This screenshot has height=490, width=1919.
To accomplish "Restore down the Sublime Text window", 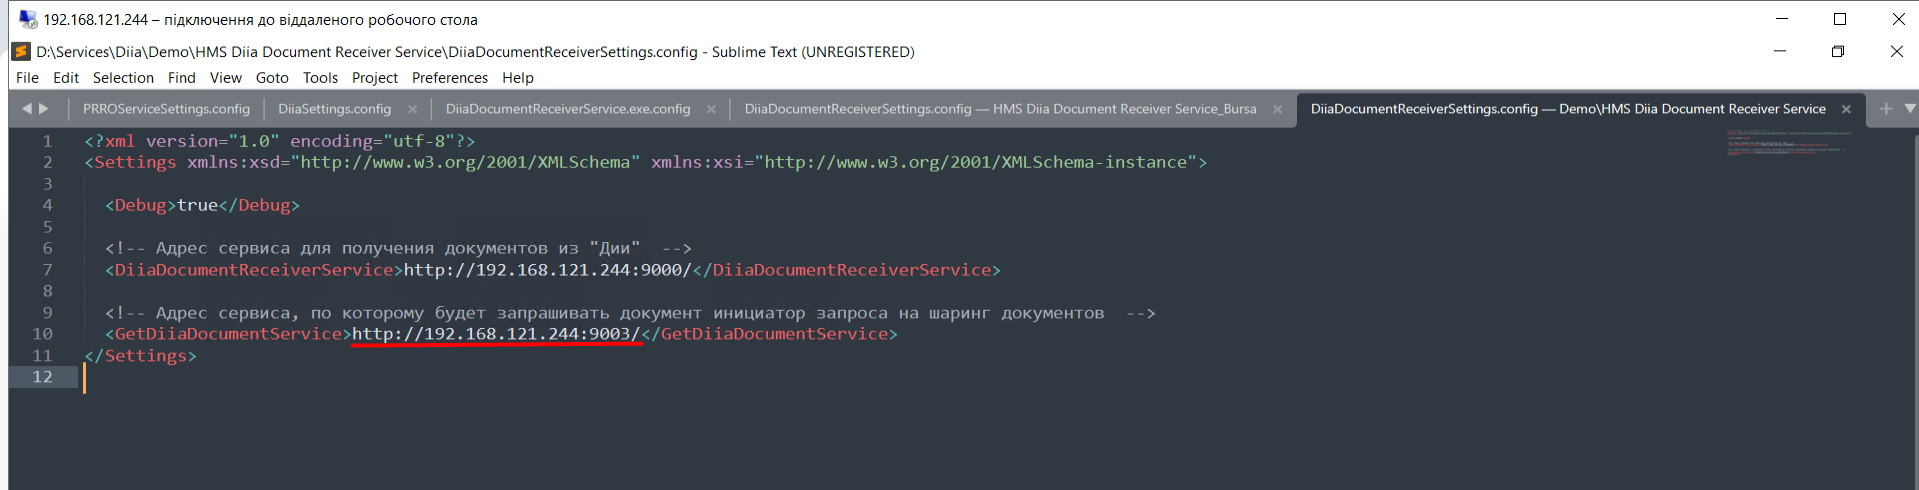I will pos(1837,51).
